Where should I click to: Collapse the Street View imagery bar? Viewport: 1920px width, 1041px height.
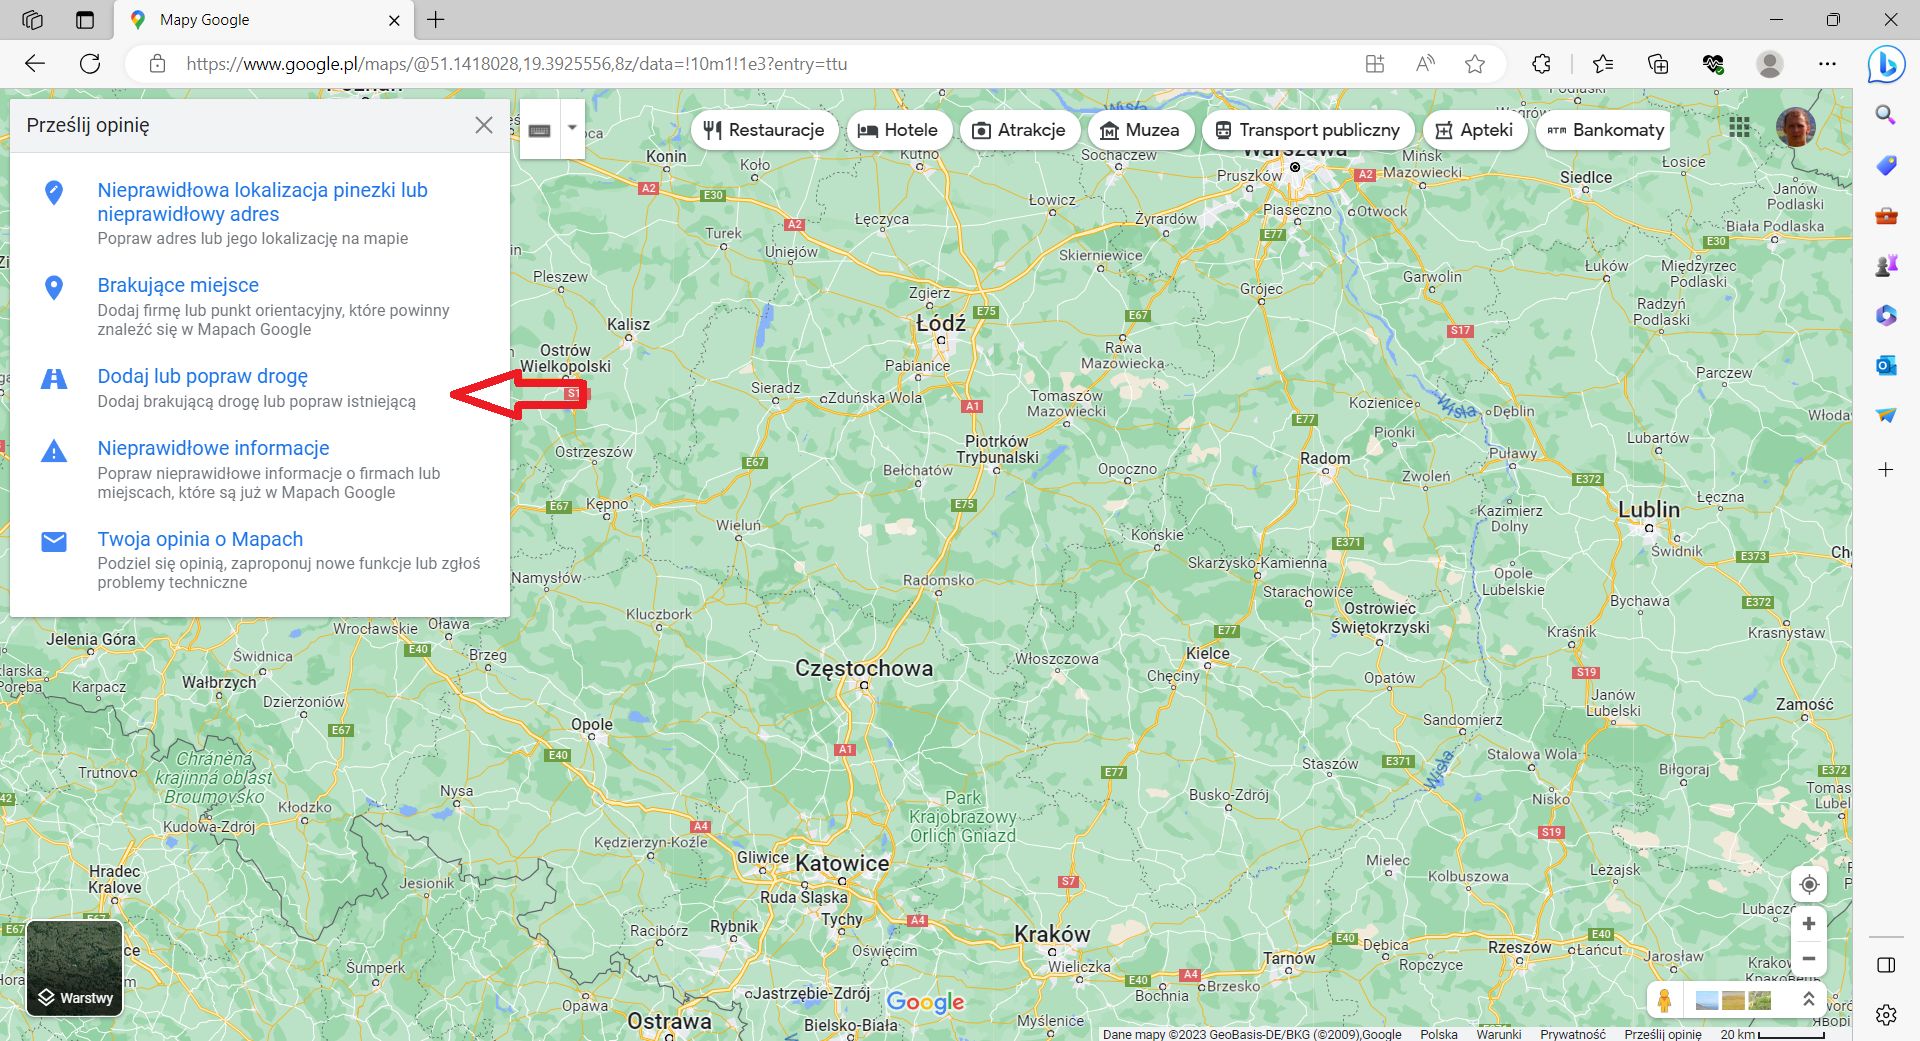click(x=1808, y=999)
